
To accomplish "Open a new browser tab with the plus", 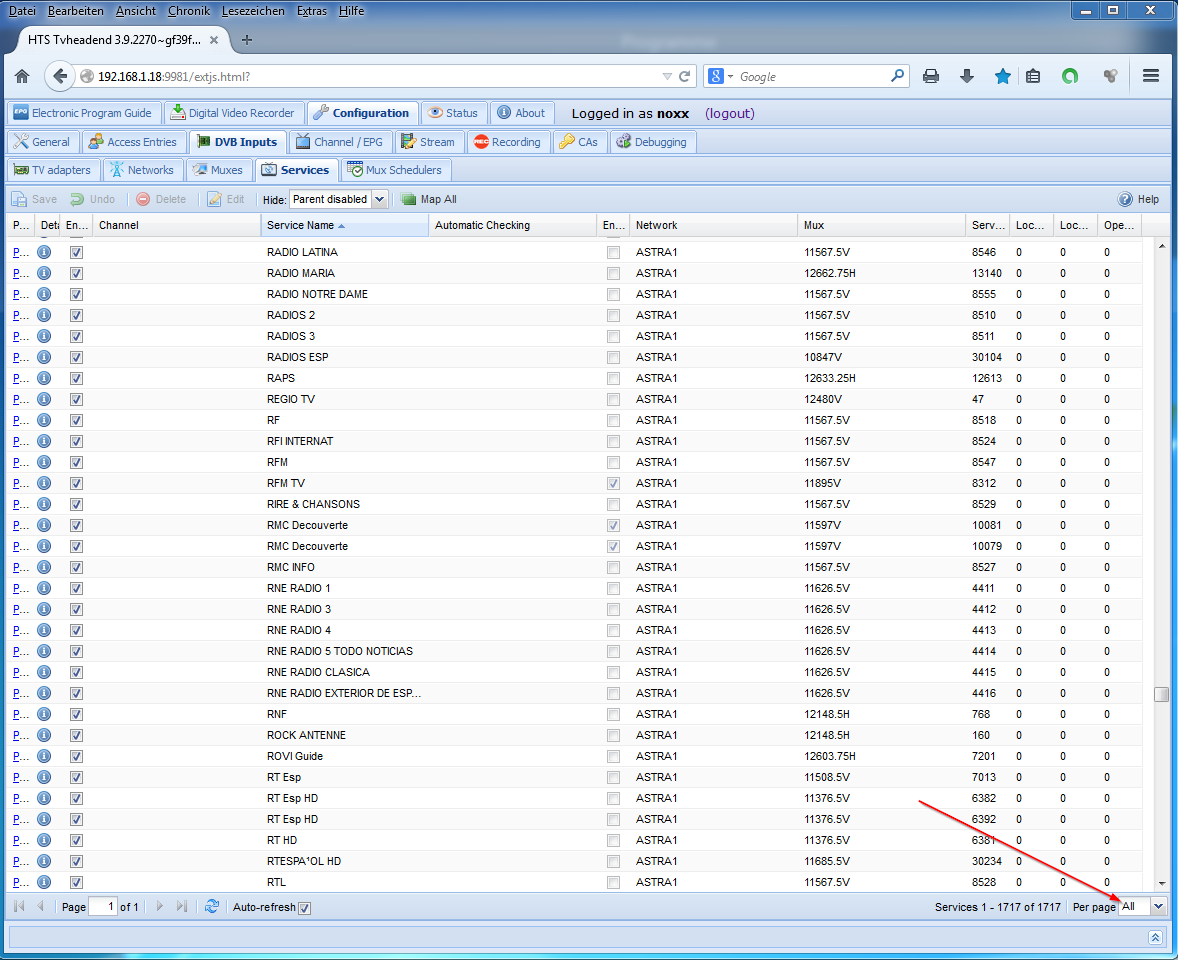I will click(x=246, y=40).
